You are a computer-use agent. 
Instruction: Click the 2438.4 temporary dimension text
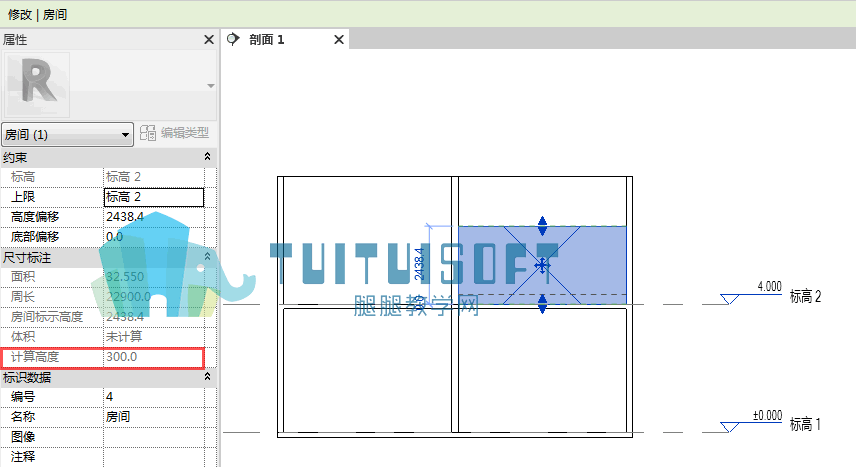tap(419, 264)
